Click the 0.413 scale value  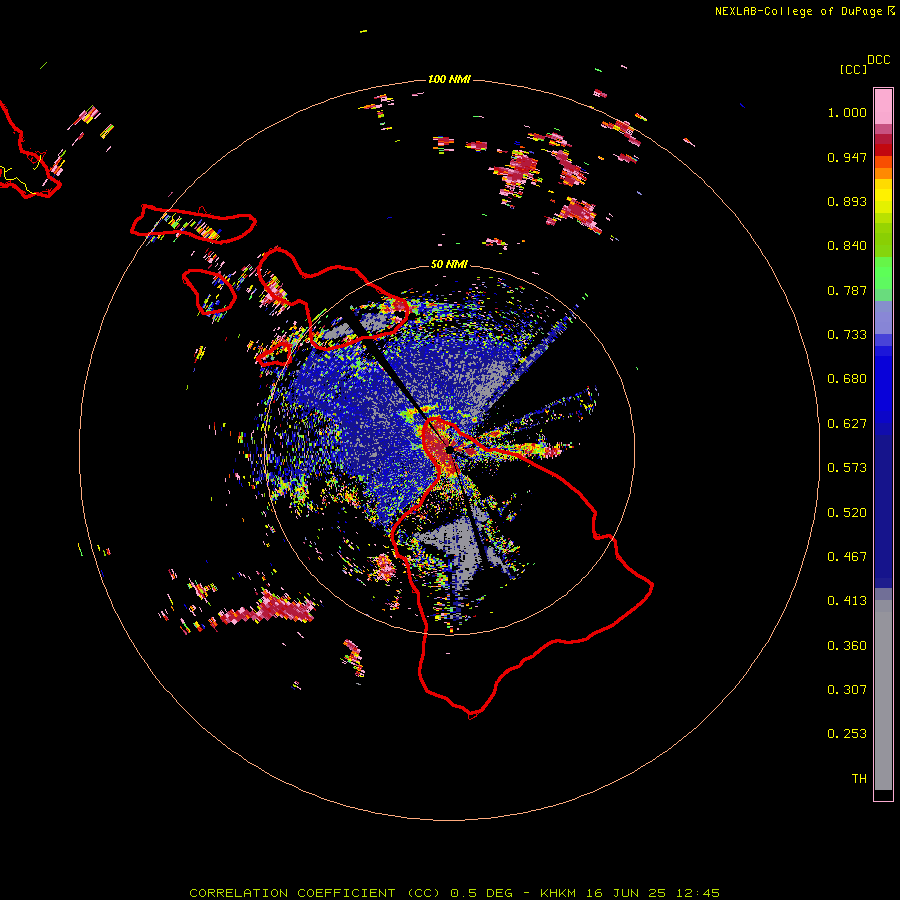point(847,601)
